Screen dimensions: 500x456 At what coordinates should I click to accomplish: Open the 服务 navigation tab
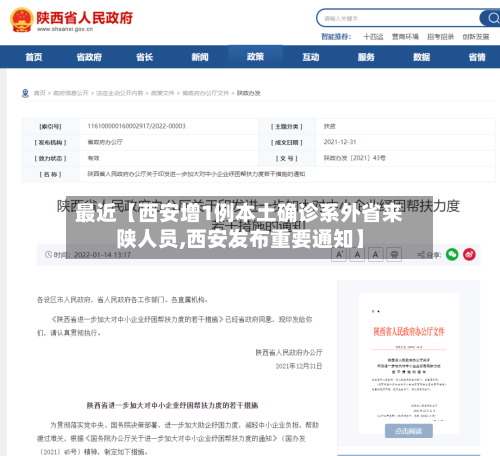[366, 57]
